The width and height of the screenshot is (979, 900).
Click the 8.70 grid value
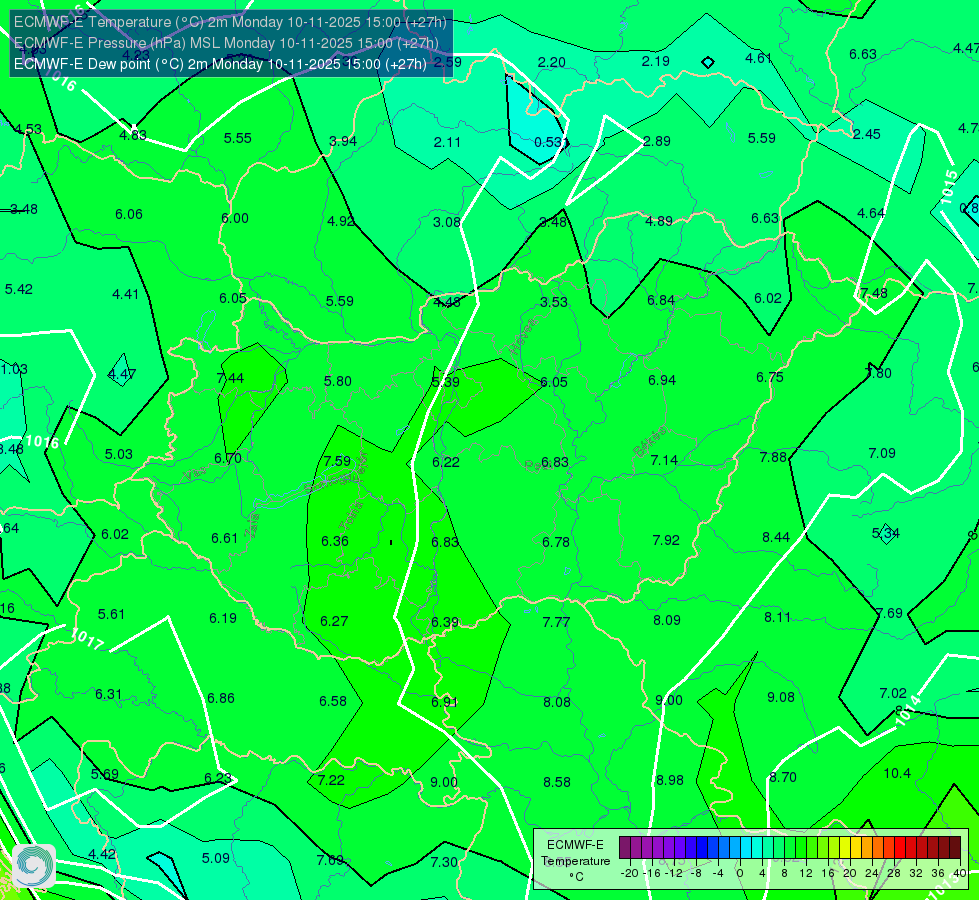[x=783, y=777]
